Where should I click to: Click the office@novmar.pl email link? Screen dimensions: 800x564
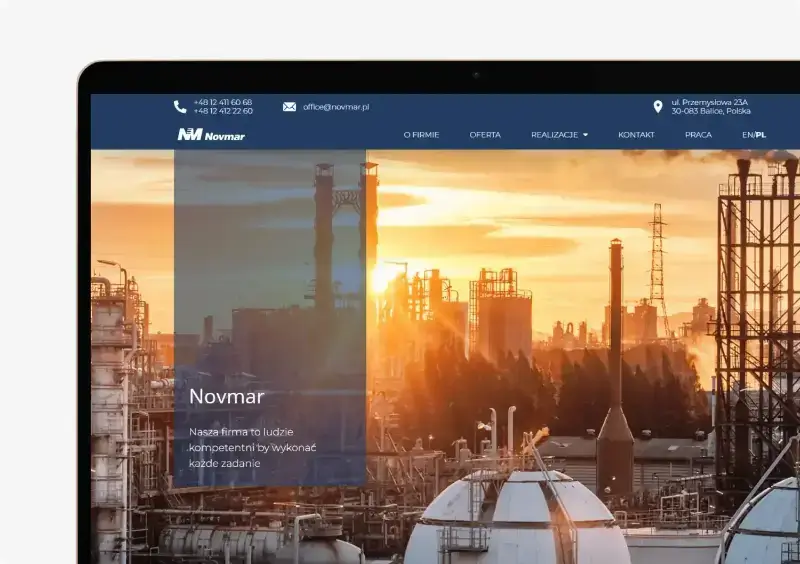point(336,107)
